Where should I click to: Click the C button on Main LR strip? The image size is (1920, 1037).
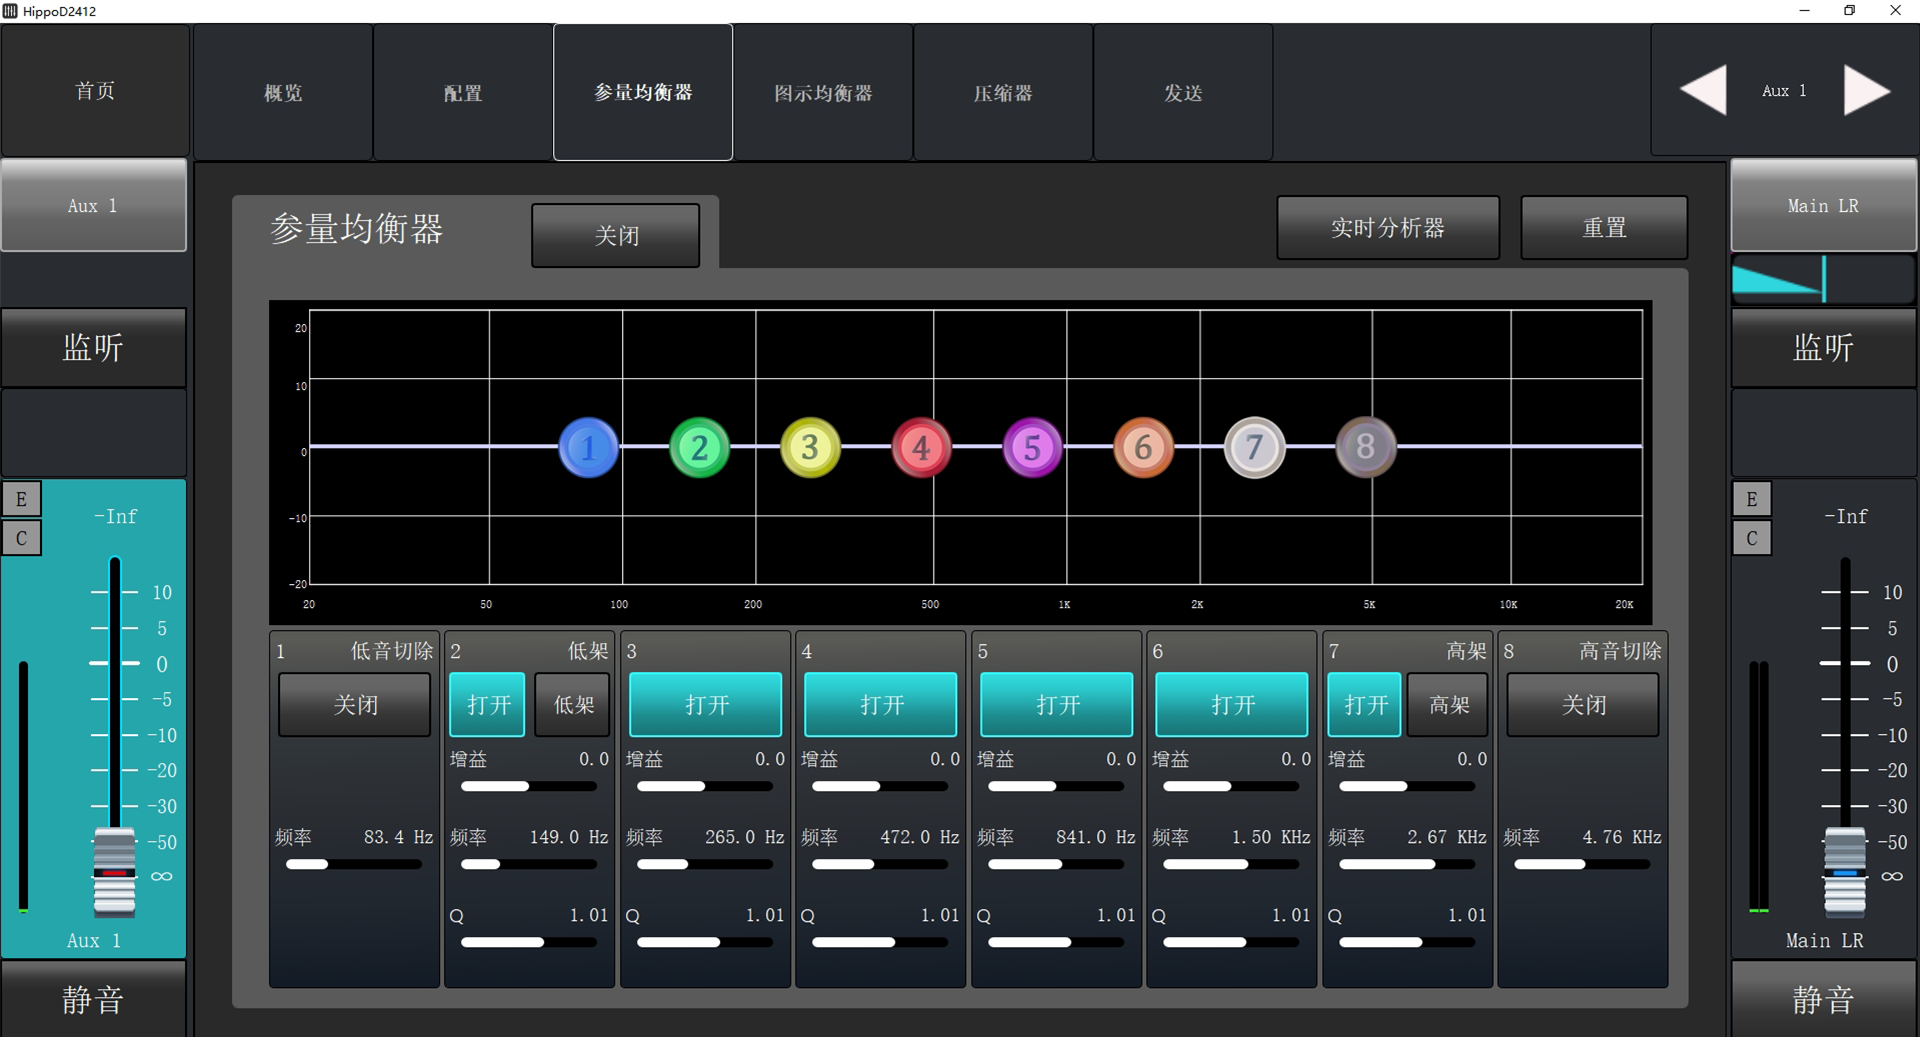tap(1751, 538)
